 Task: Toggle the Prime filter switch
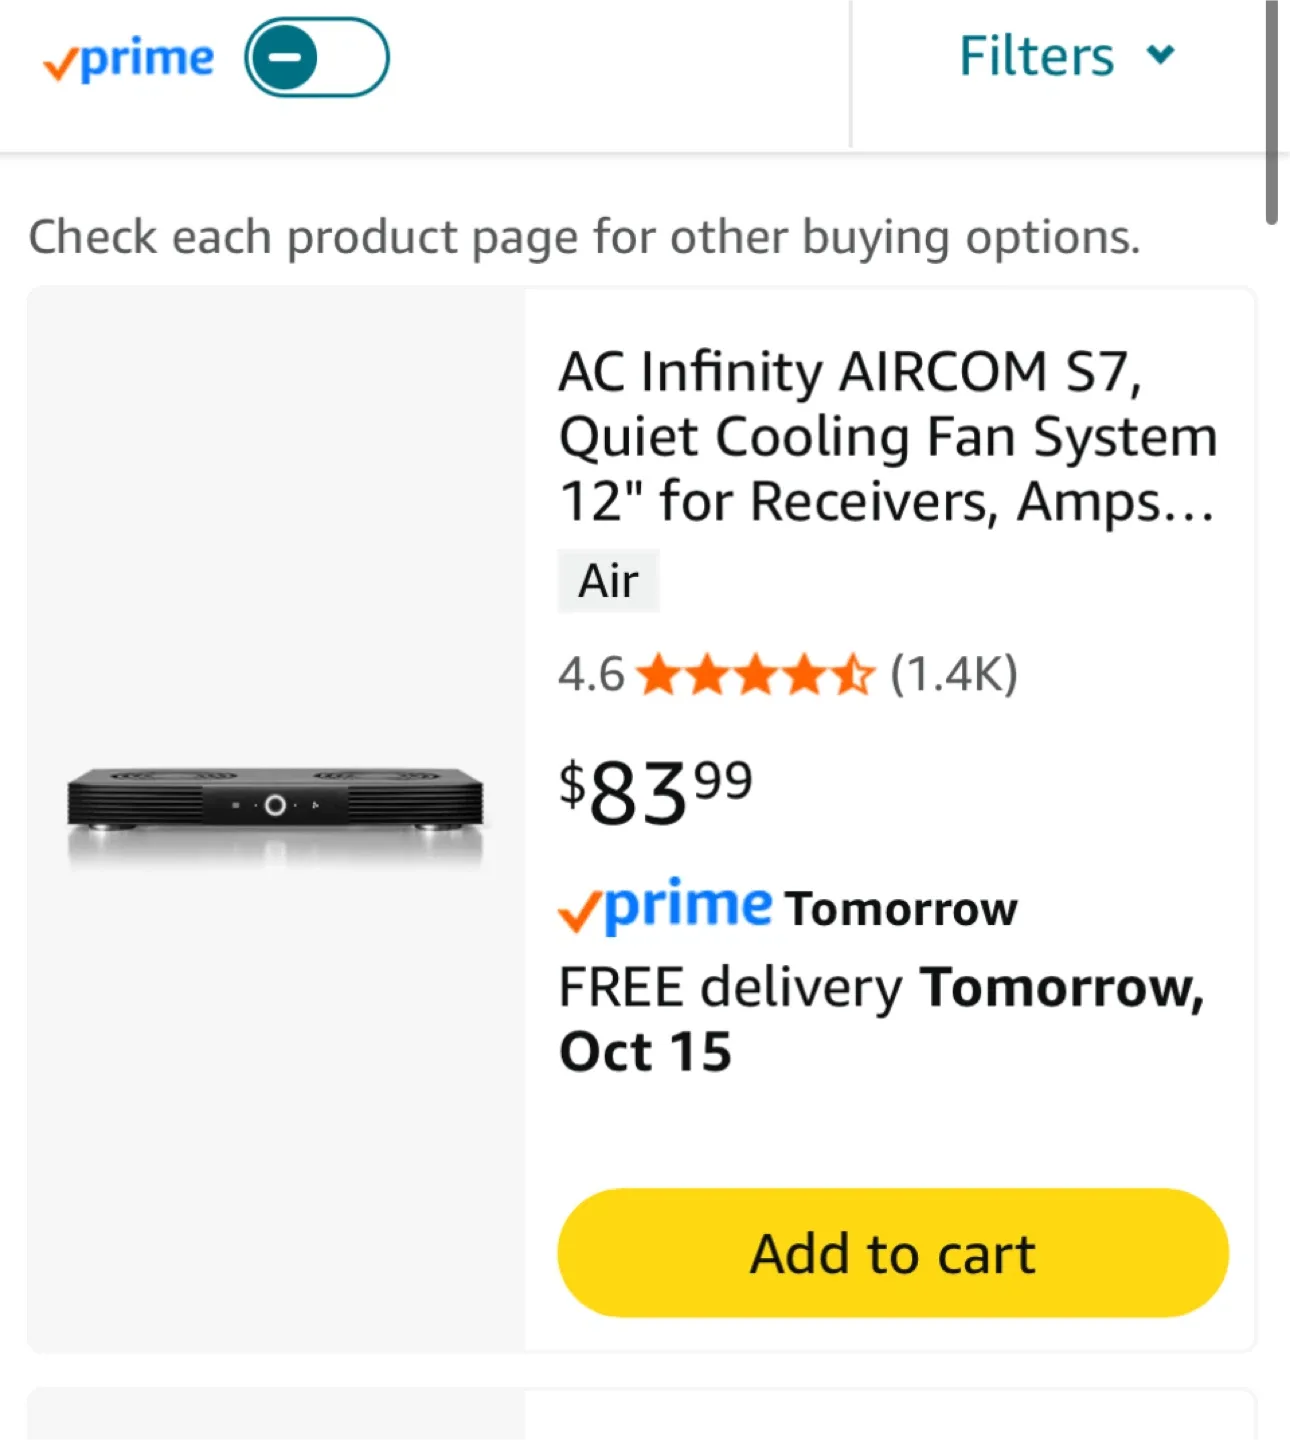(316, 58)
